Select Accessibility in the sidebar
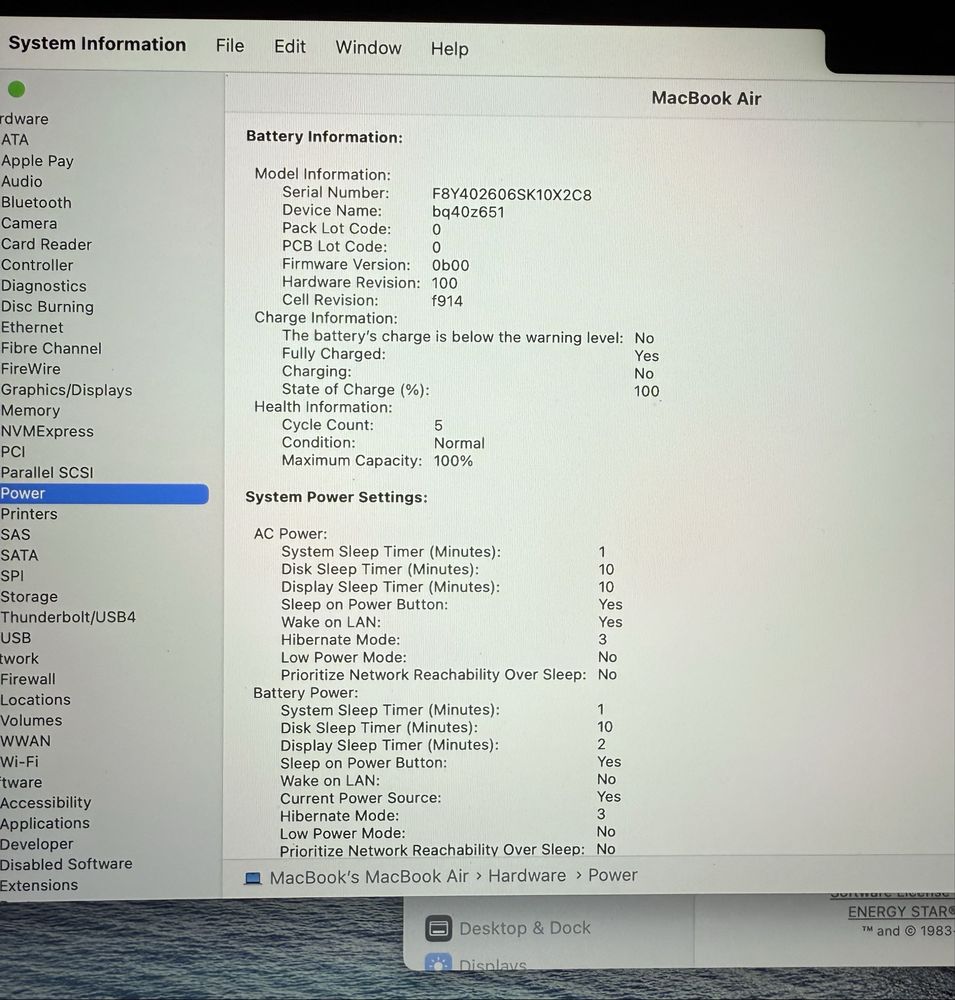955x1000 pixels. 45,803
